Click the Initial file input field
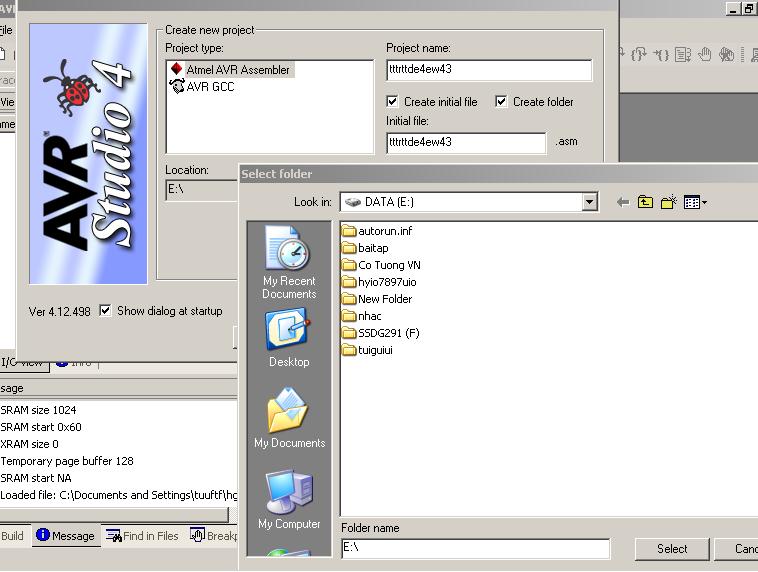Image resolution: width=758 pixels, height=572 pixels. tap(466, 143)
